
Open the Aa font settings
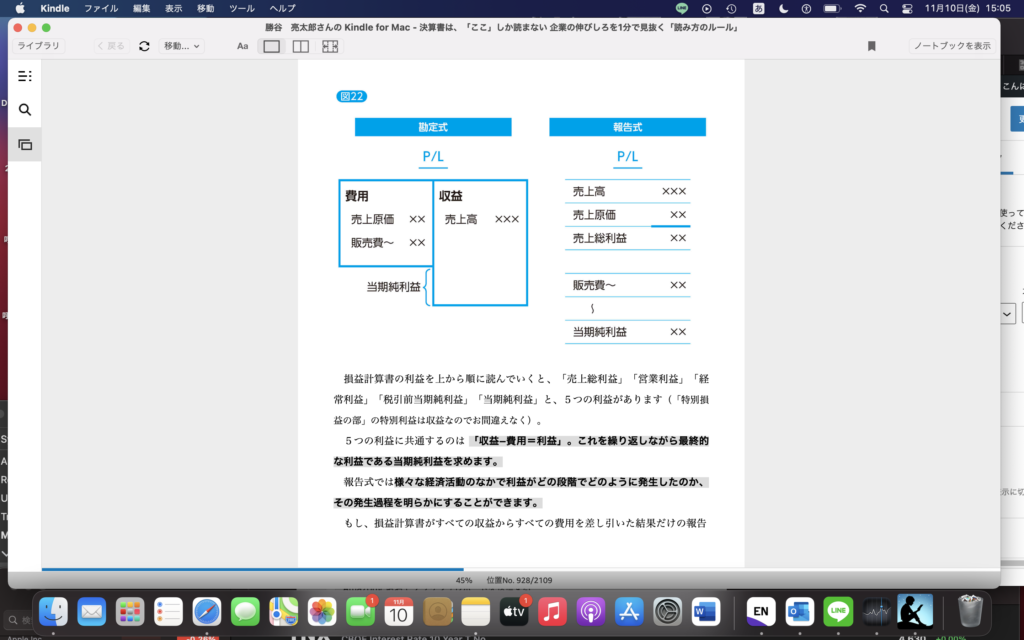tap(242, 46)
